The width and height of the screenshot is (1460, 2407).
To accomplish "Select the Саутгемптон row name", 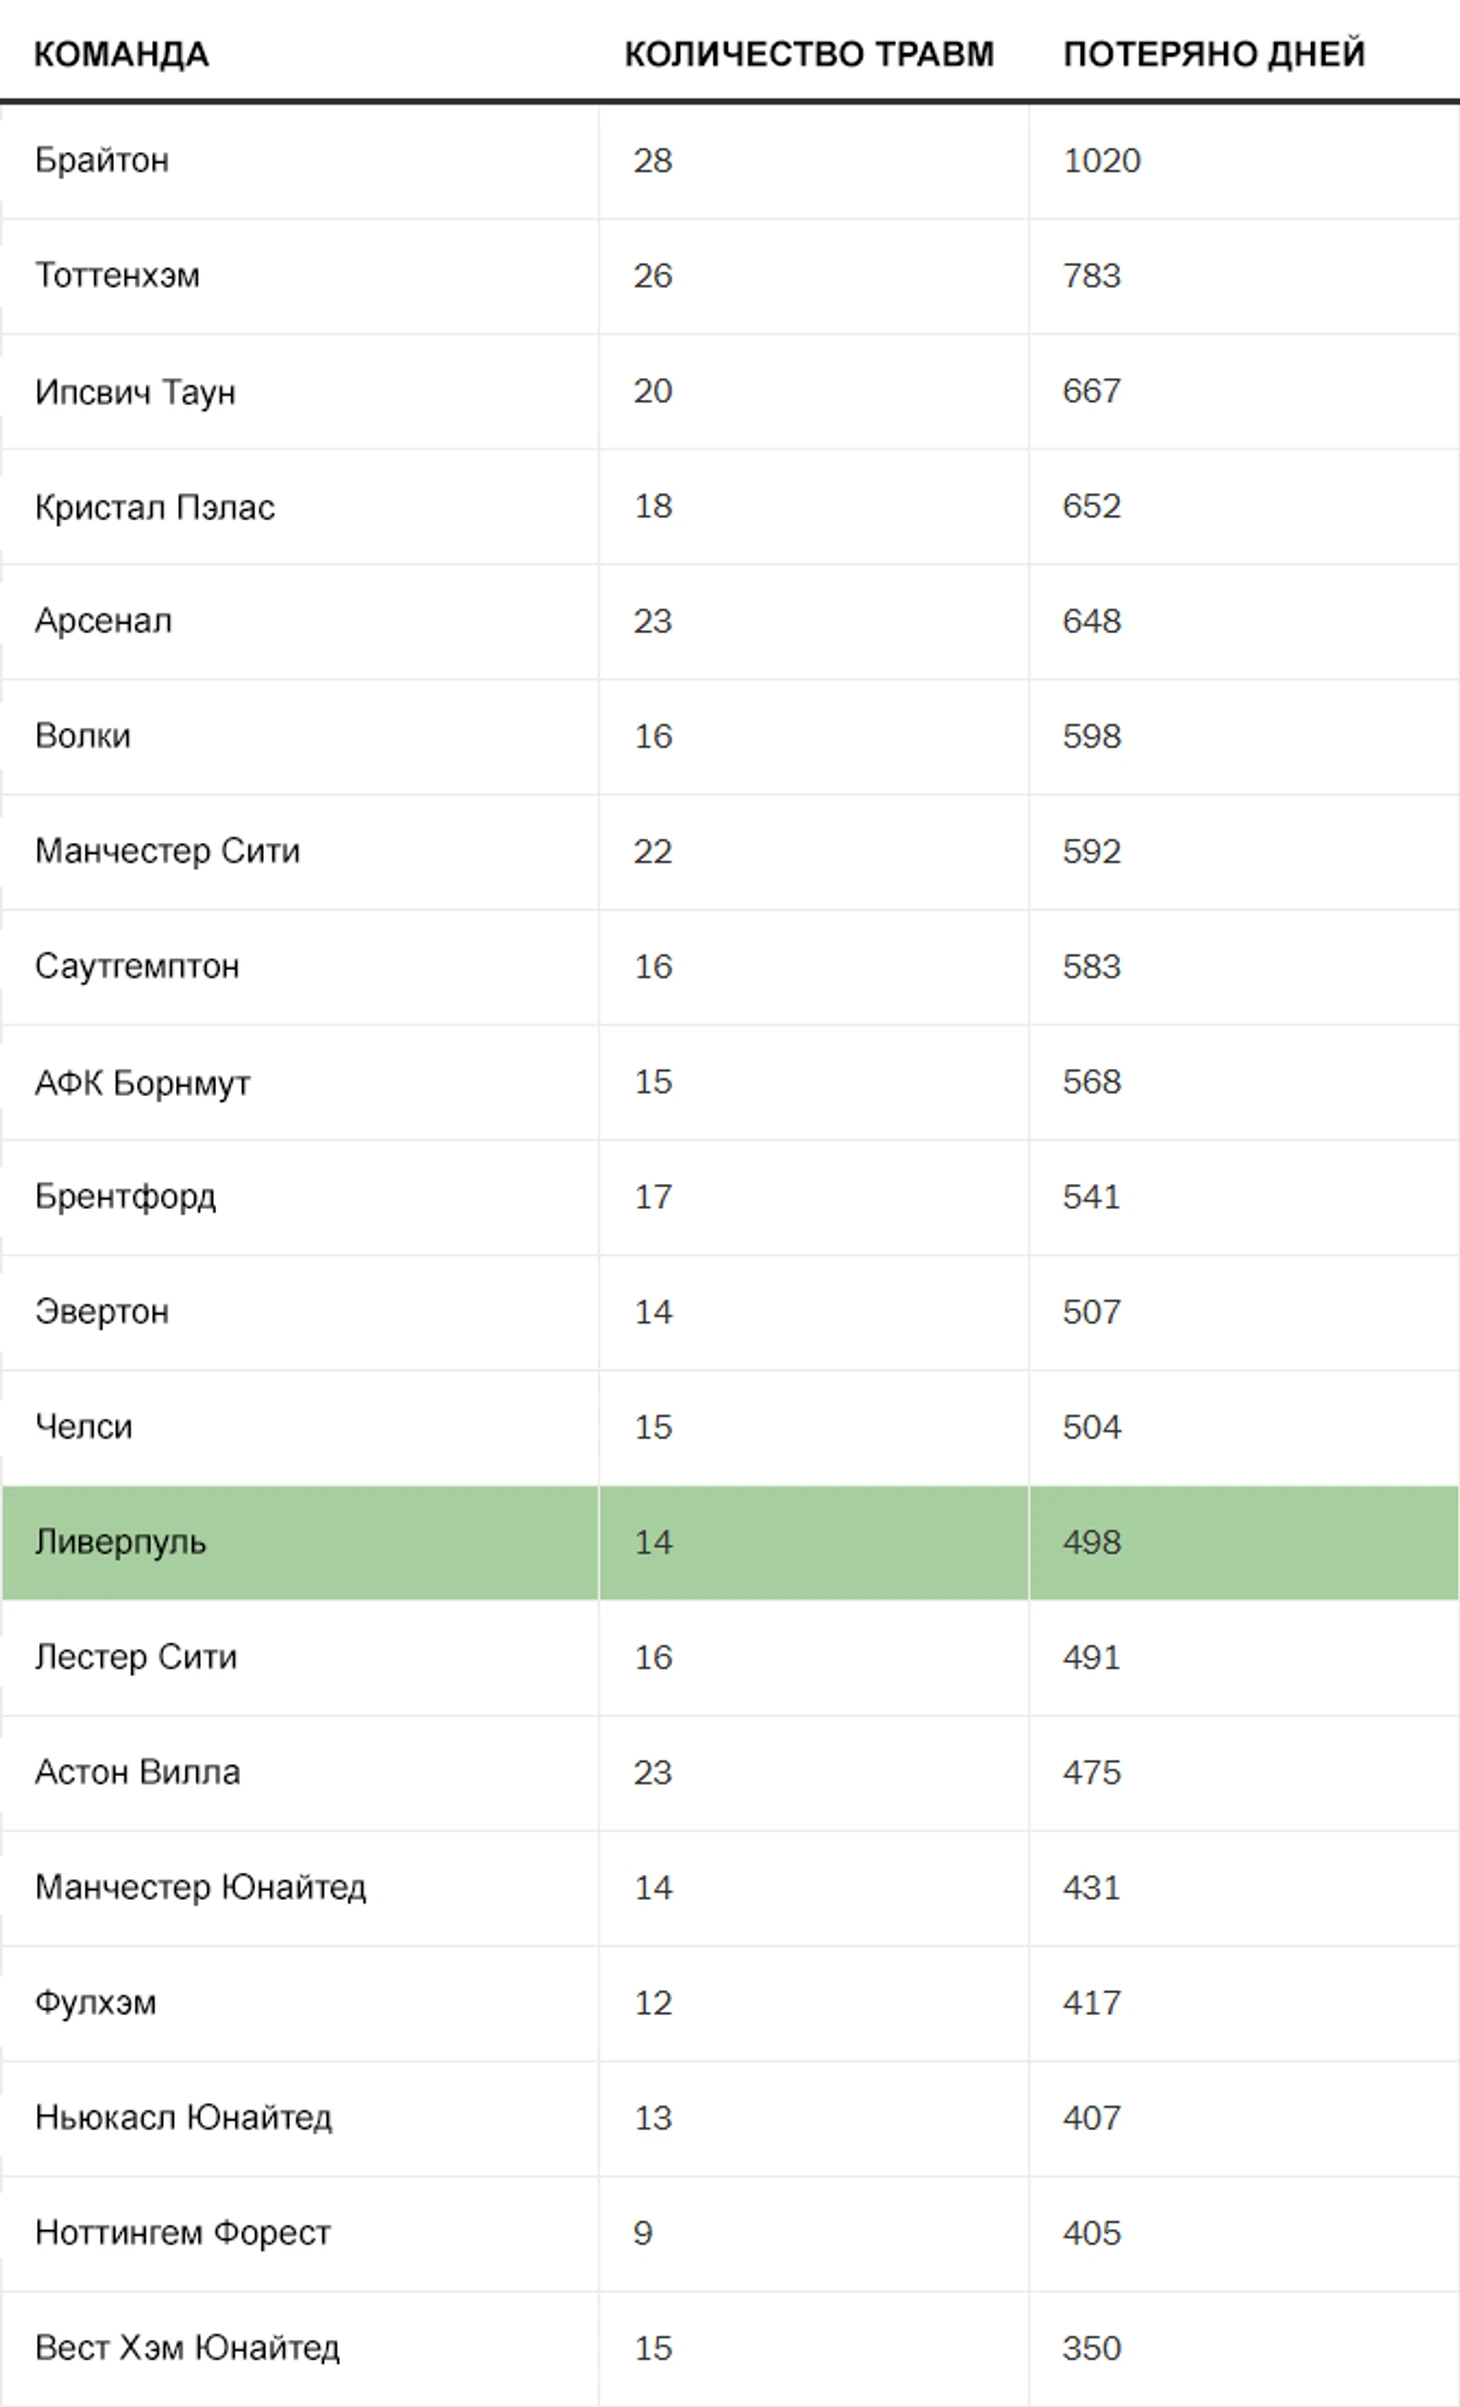I will tap(137, 967).
